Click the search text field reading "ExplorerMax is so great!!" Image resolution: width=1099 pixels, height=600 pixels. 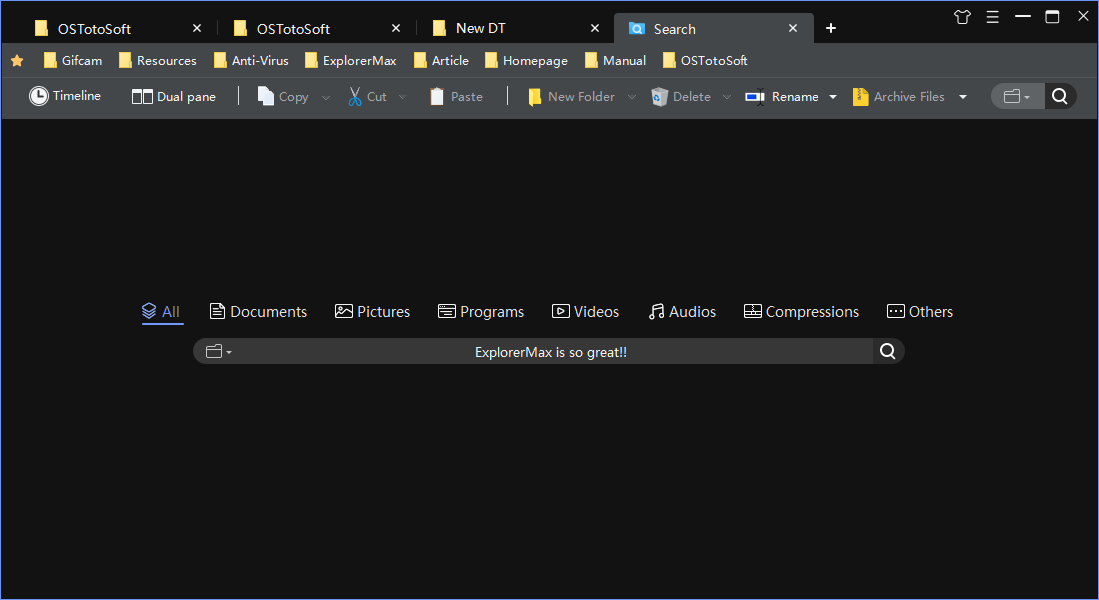[551, 352]
